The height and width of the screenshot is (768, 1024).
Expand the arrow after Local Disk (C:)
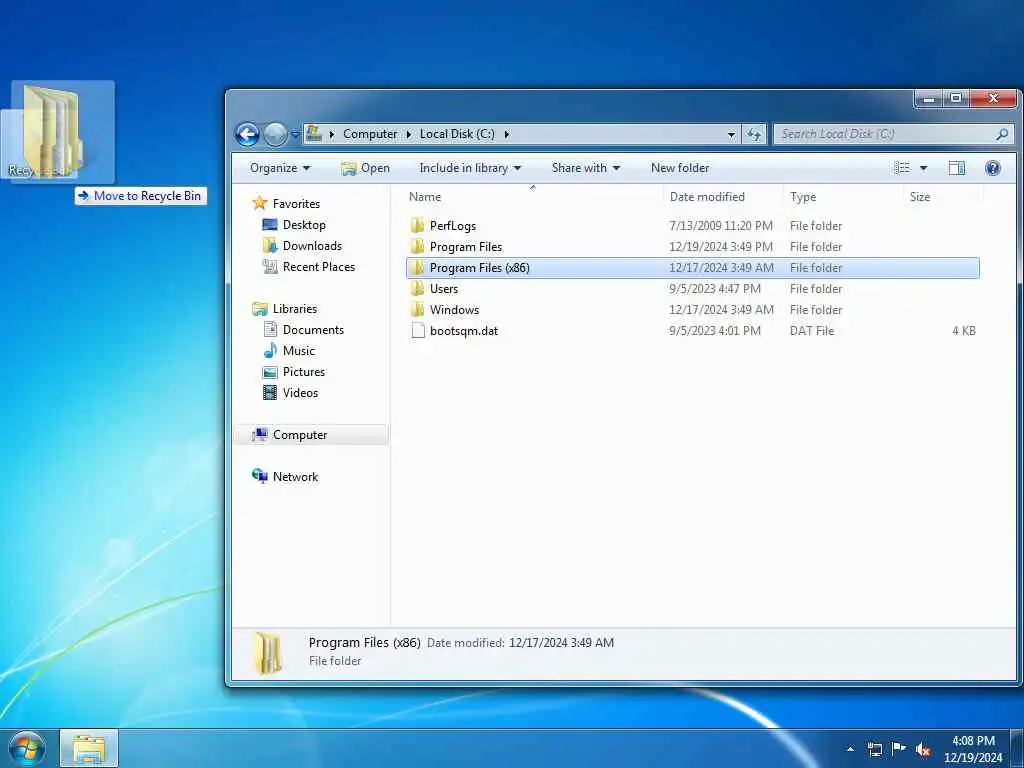tap(506, 134)
